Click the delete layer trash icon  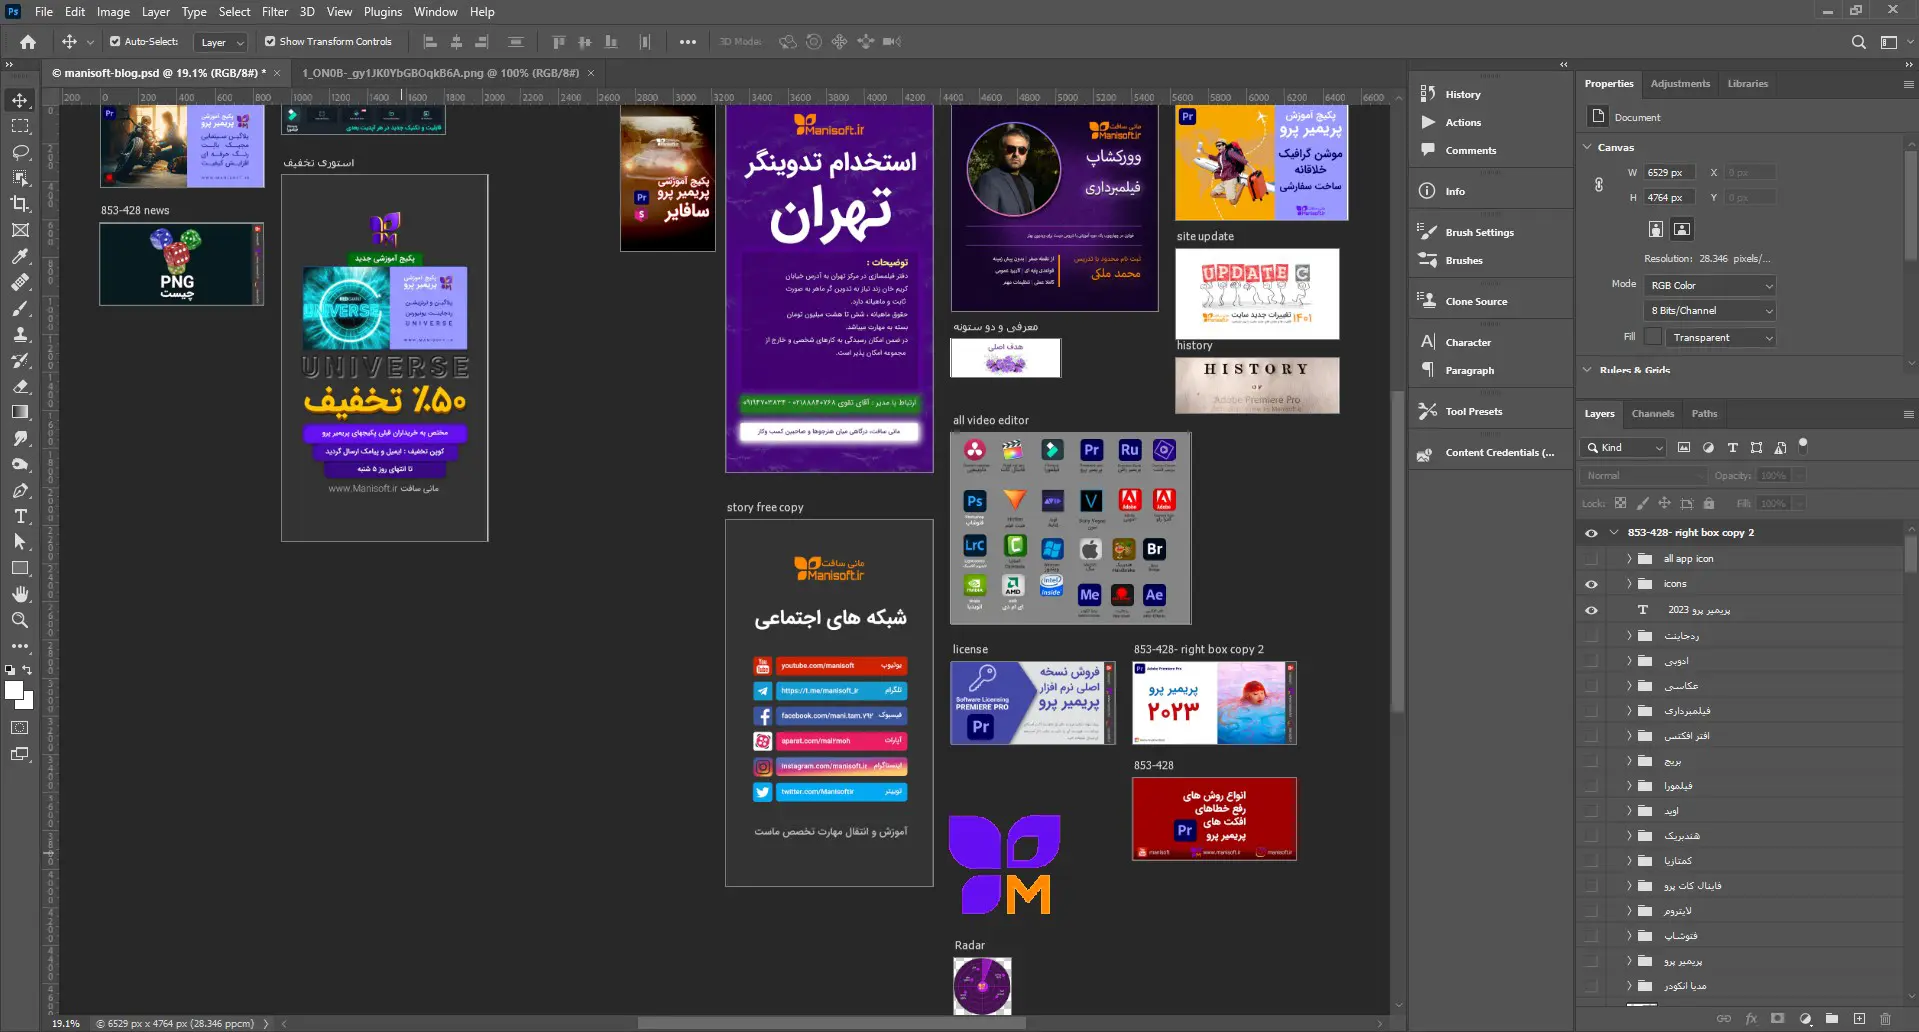pyautogui.click(x=1885, y=1019)
